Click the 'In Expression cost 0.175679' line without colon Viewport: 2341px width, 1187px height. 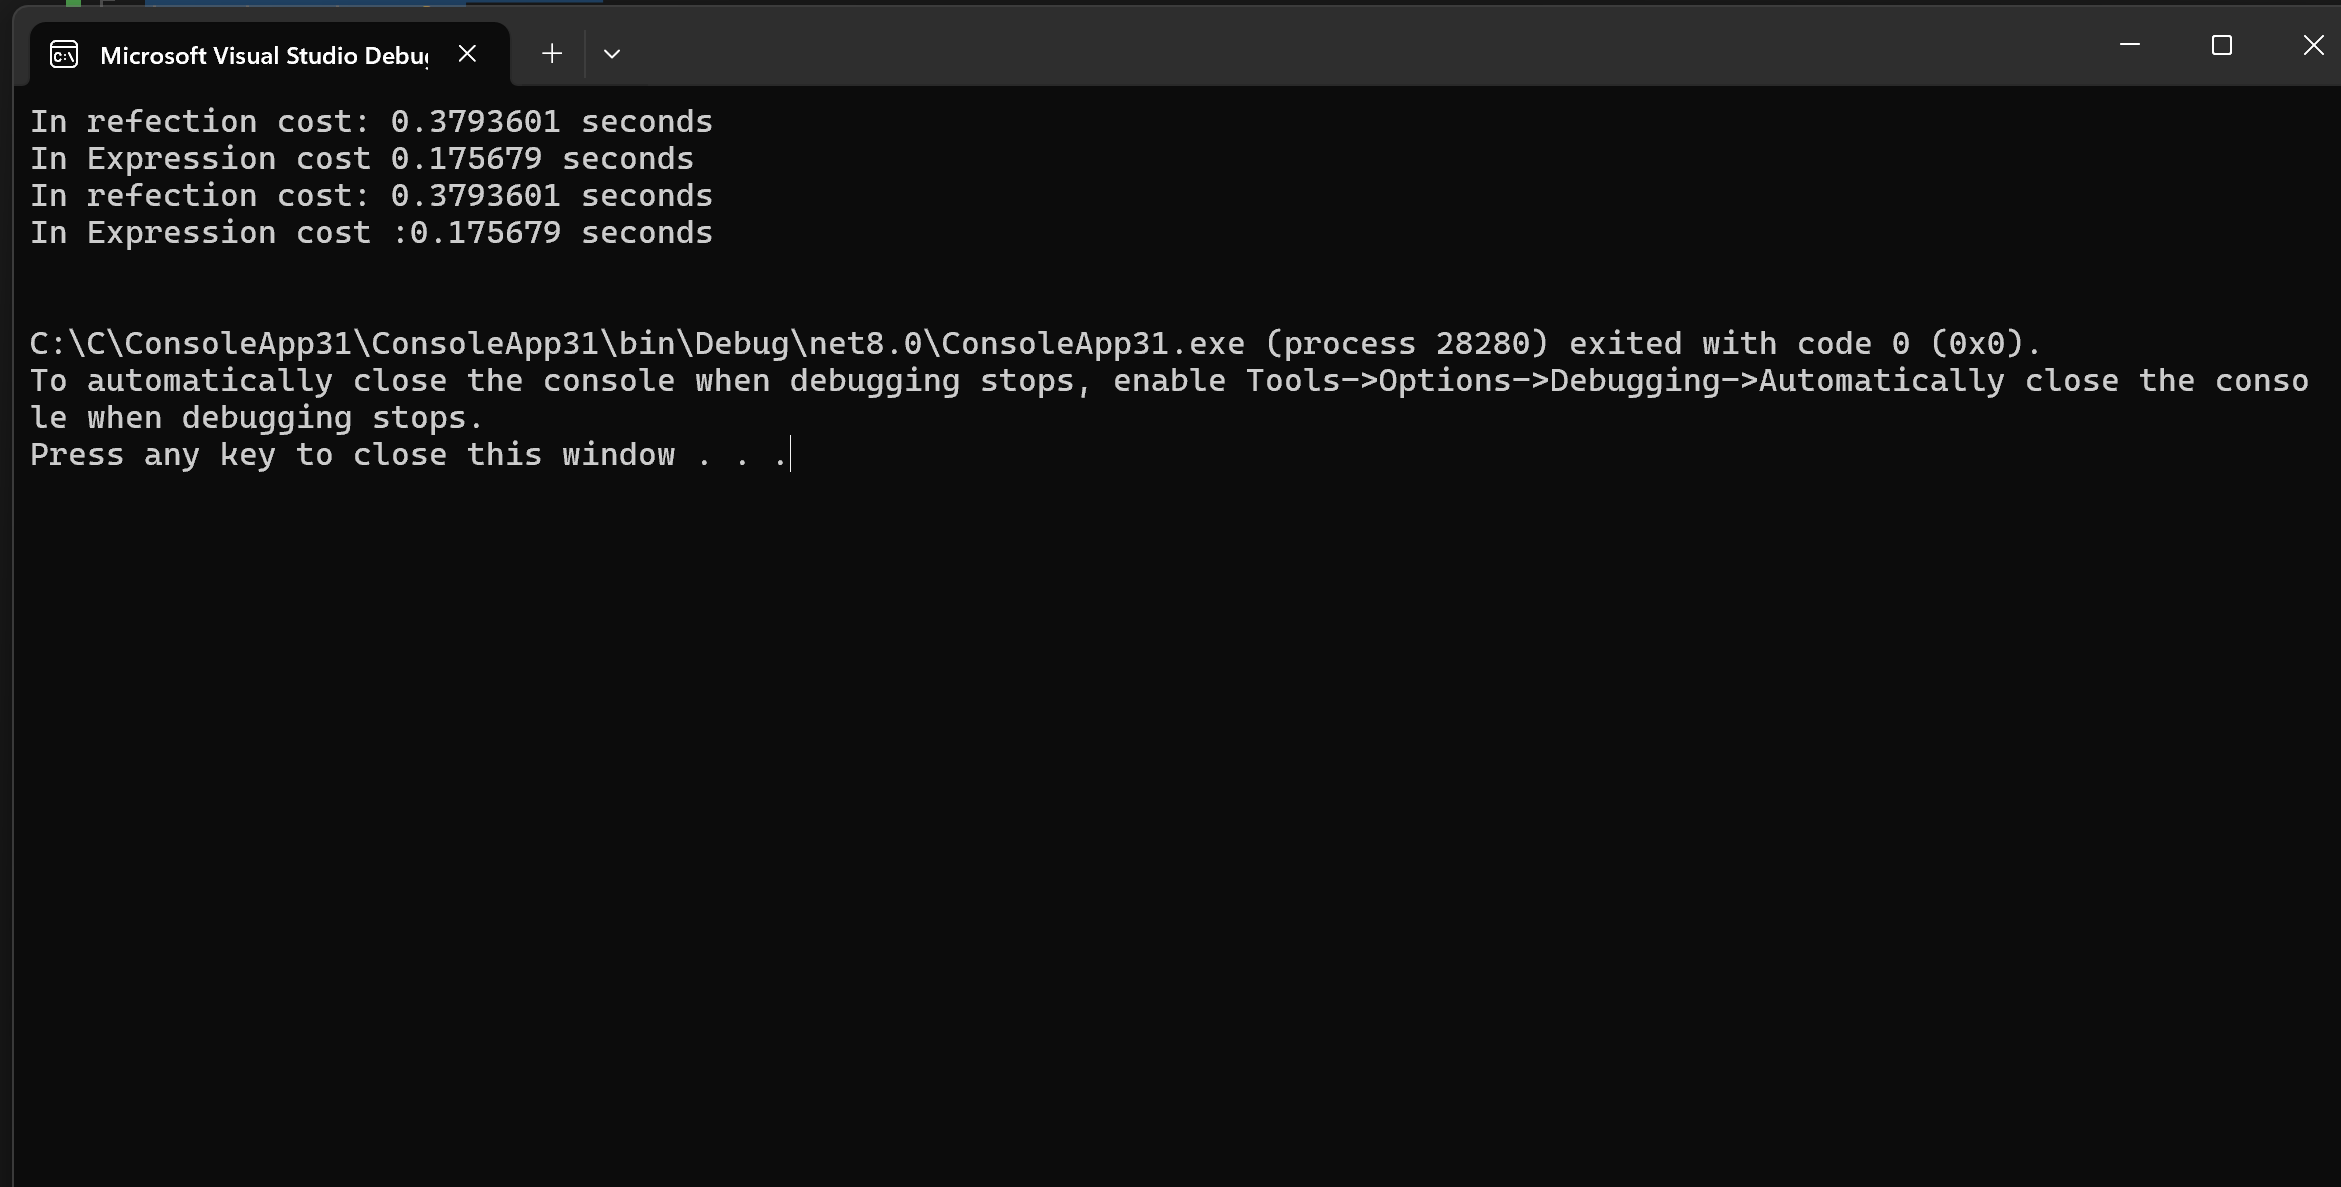click(361, 159)
